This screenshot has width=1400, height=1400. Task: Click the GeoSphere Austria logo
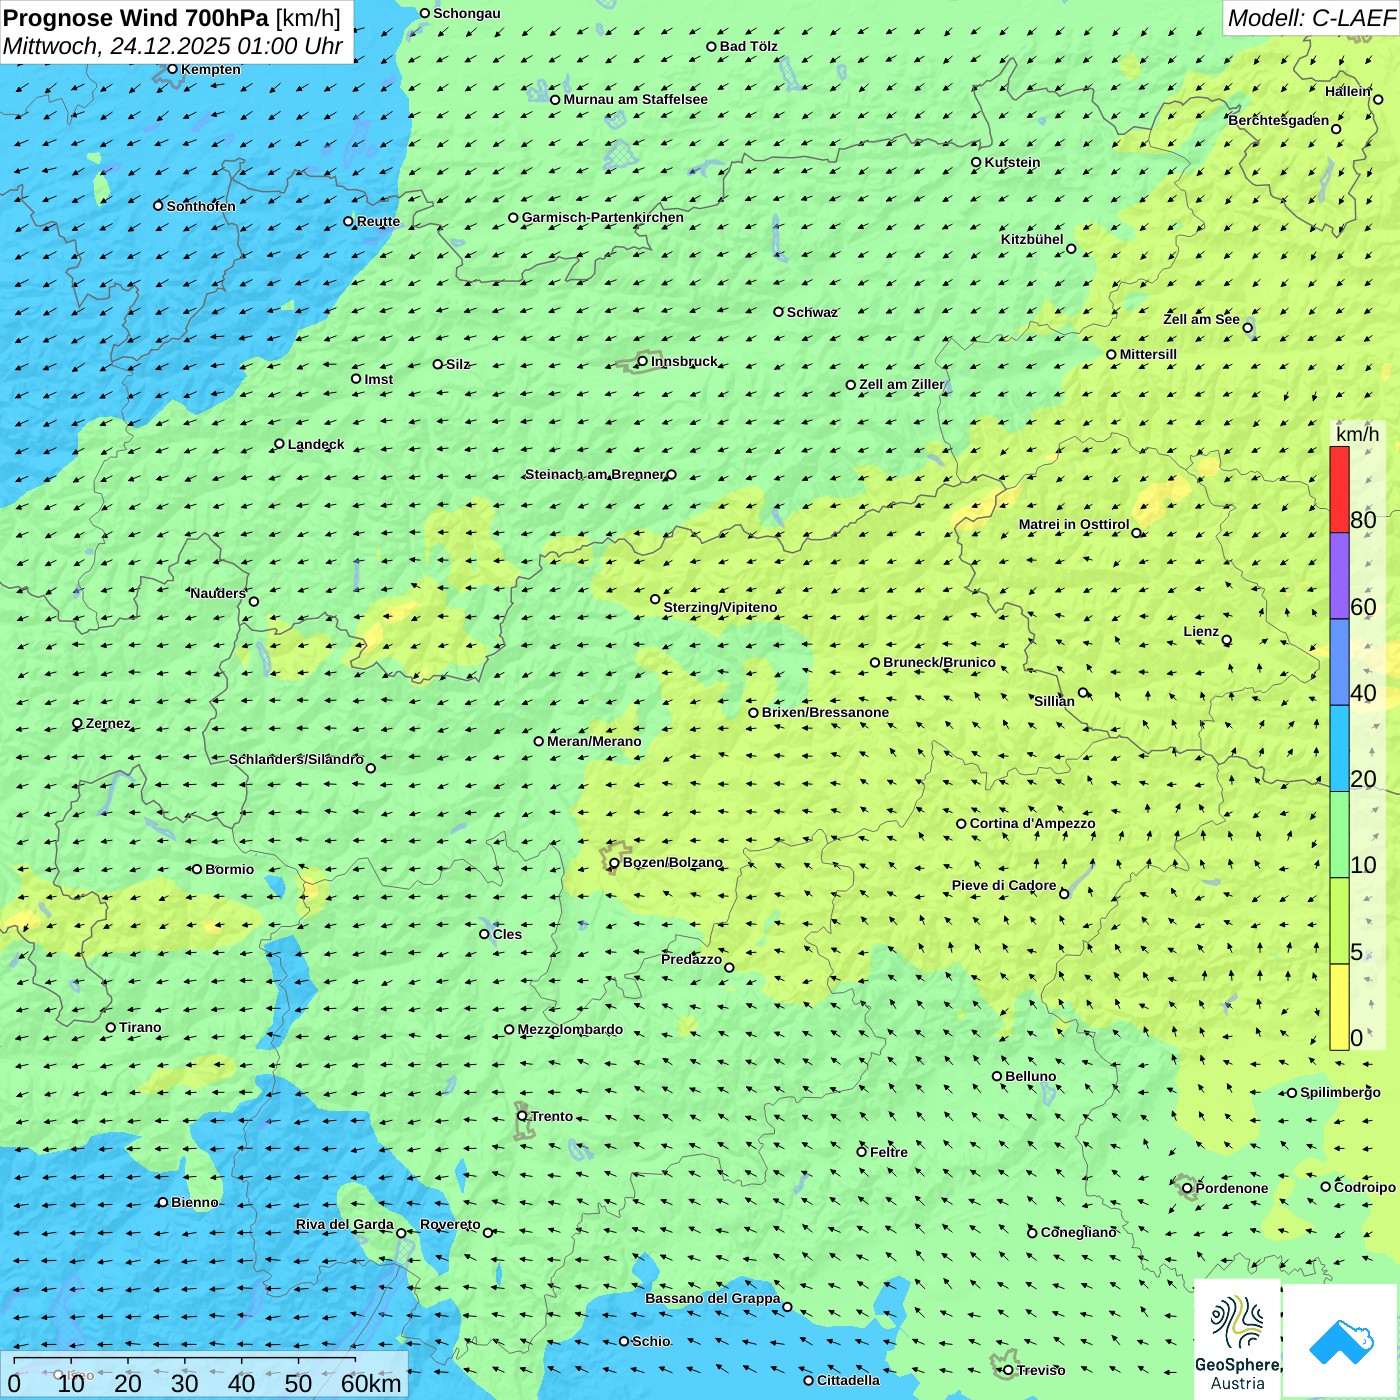pos(1237,1340)
